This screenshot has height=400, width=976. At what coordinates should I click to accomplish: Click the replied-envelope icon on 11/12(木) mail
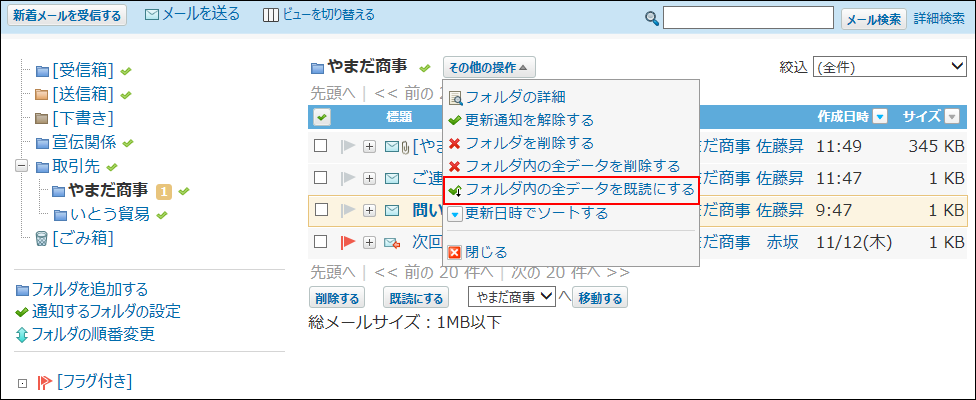[x=393, y=243]
